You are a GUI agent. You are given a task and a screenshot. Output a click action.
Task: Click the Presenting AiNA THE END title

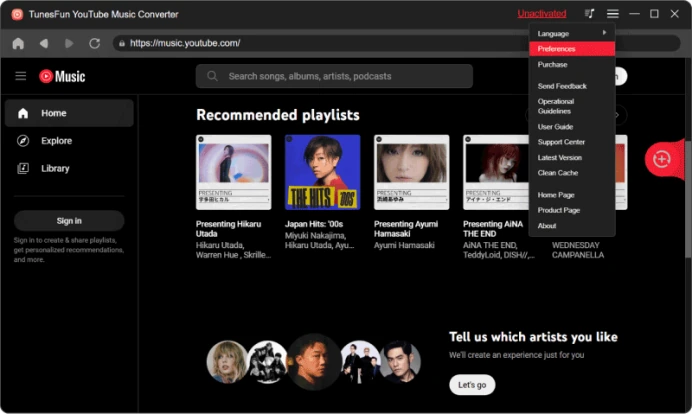[493, 229]
